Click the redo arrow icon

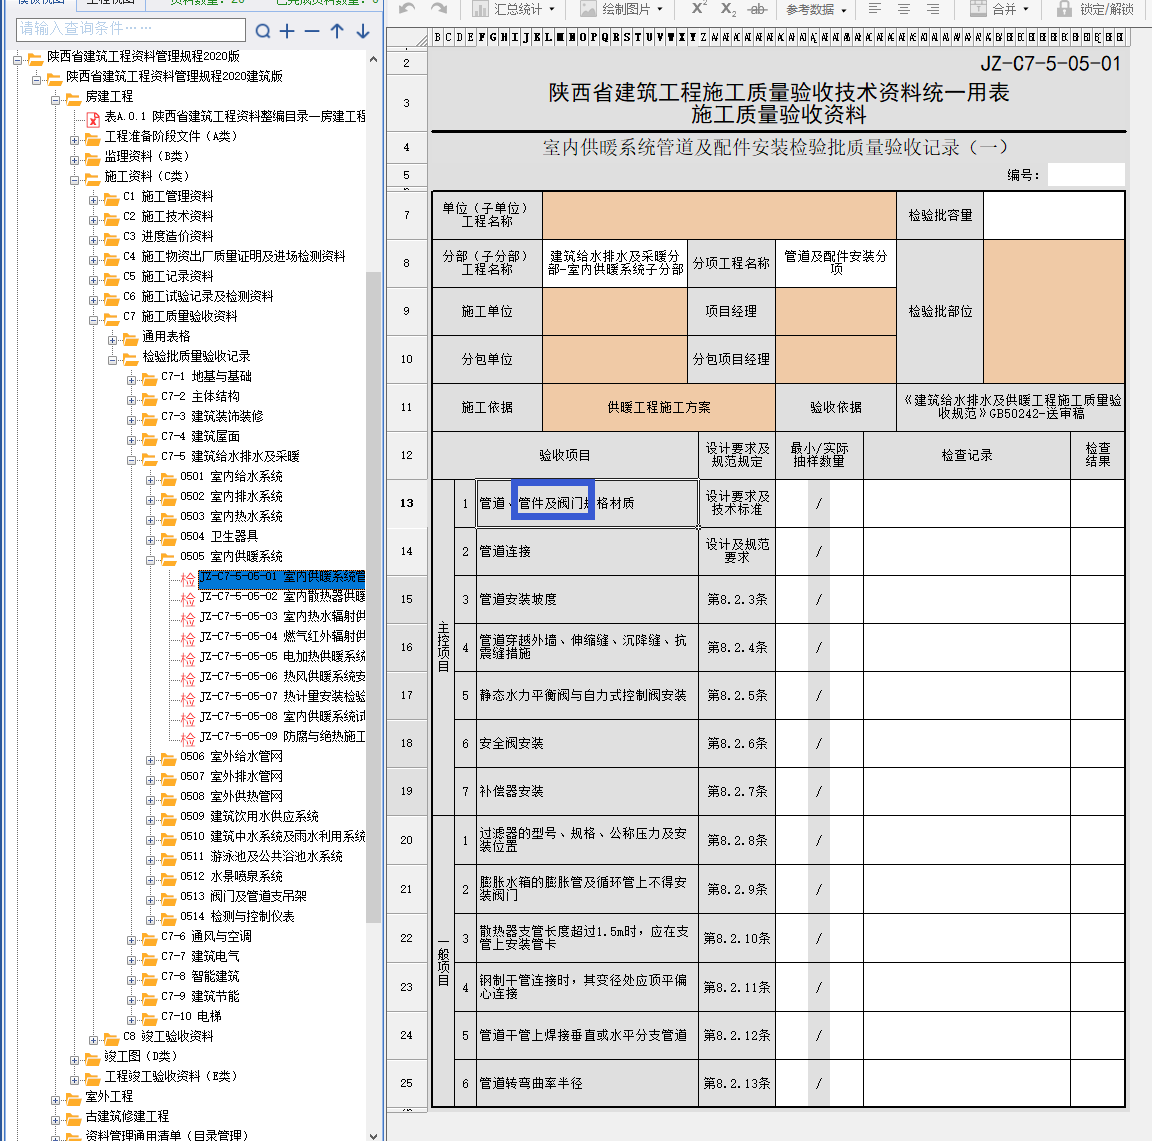439,9
